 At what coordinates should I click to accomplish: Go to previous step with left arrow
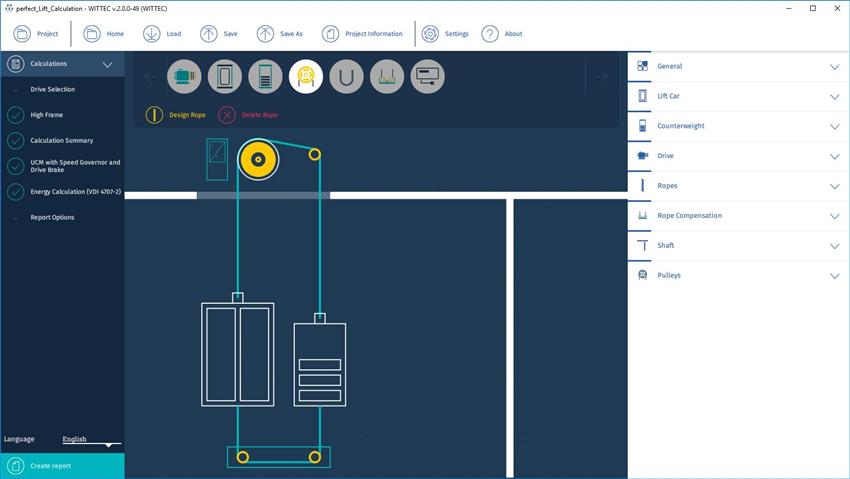click(x=150, y=77)
